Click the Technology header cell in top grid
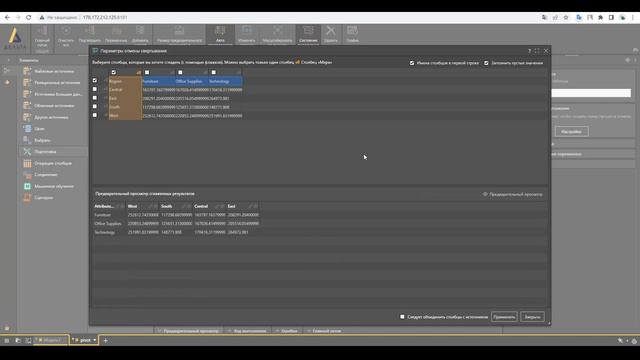Screen dimensions: 640x360 click(225, 81)
